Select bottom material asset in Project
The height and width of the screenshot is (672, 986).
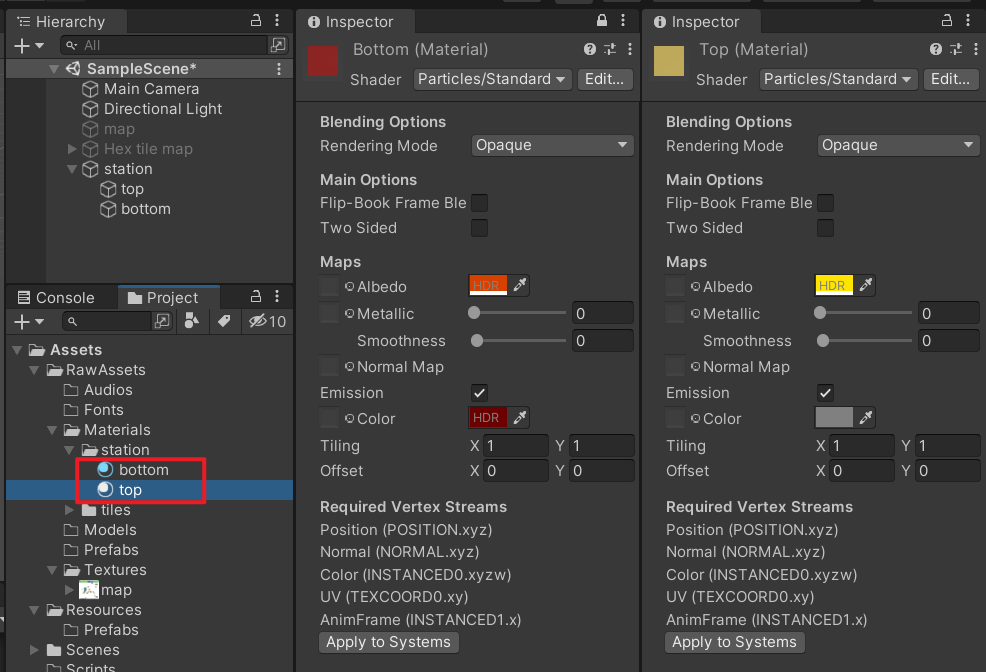click(143, 470)
